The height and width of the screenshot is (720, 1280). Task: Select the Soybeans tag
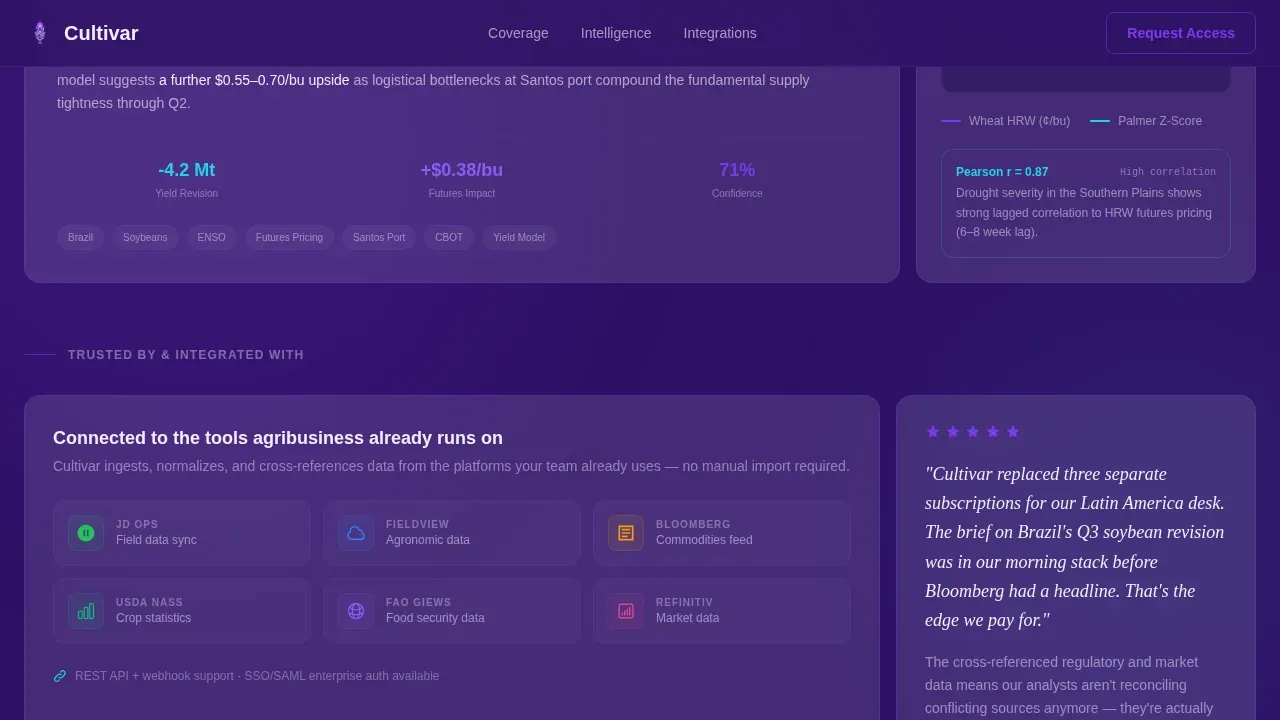point(145,237)
